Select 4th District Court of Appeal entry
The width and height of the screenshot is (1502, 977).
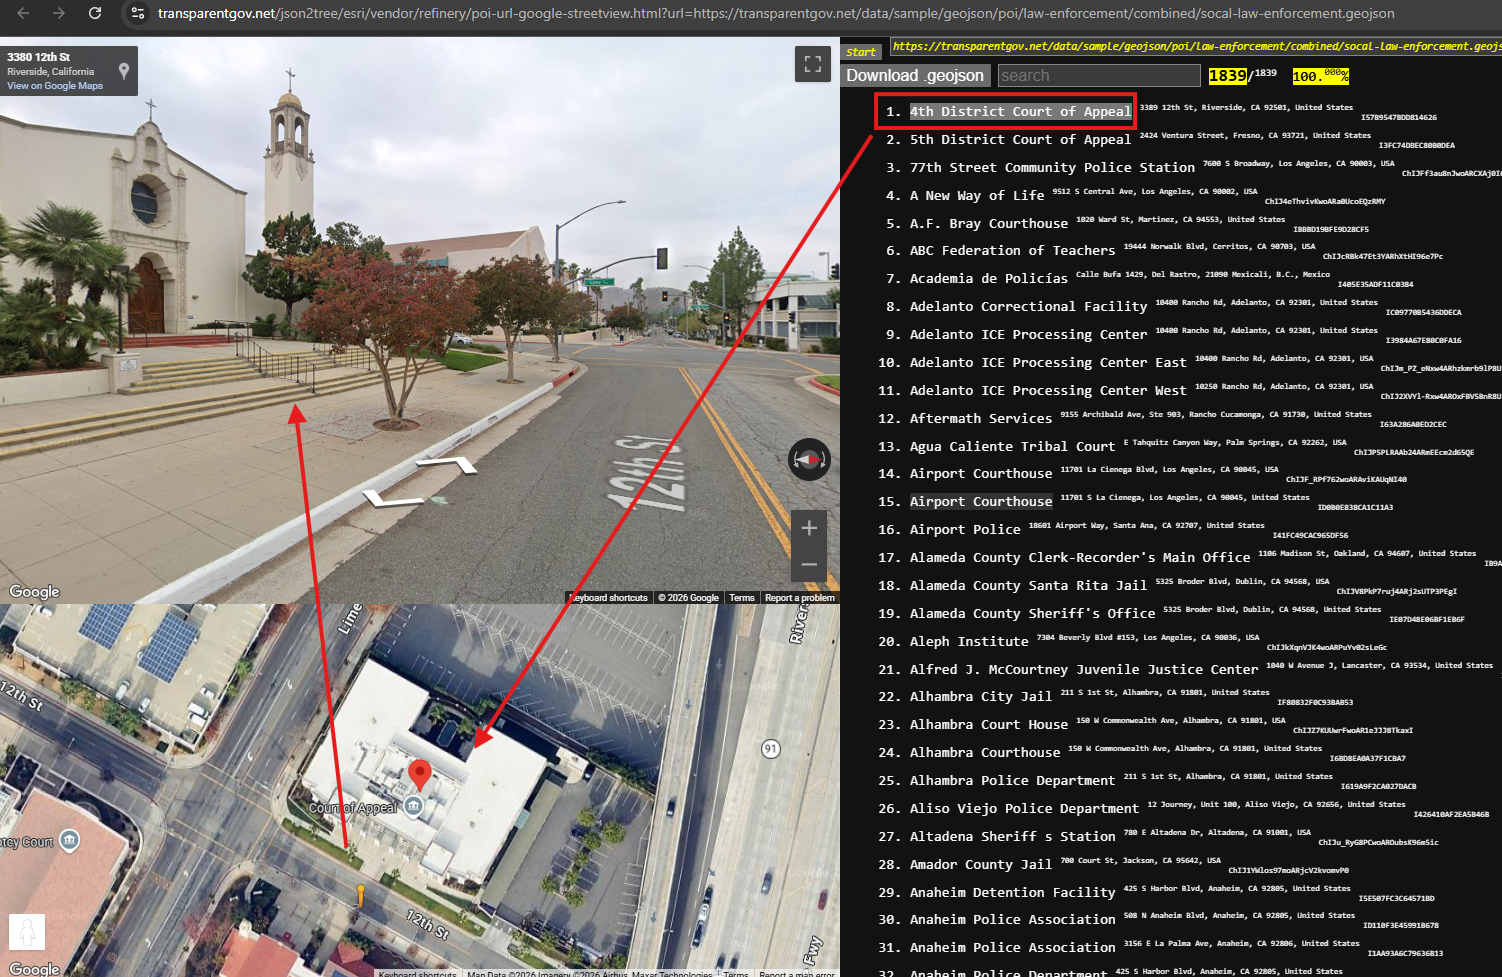pos(1020,112)
